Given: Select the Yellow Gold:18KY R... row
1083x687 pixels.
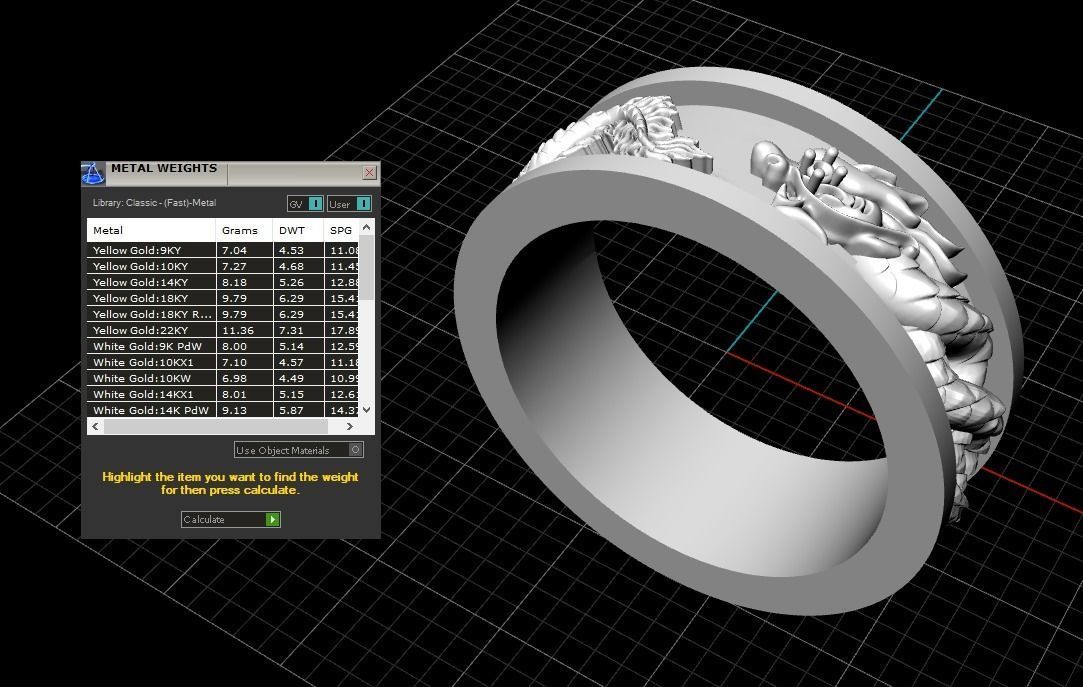Looking at the screenshot, I should (x=222, y=313).
